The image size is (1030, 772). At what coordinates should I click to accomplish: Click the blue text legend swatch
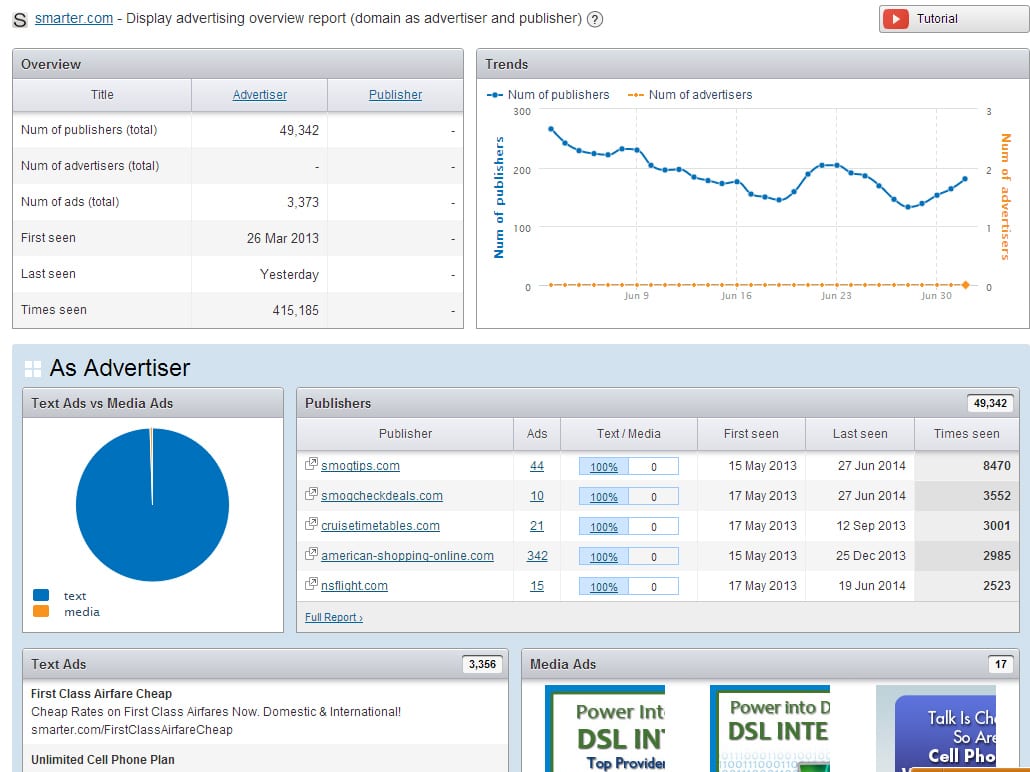(41, 595)
